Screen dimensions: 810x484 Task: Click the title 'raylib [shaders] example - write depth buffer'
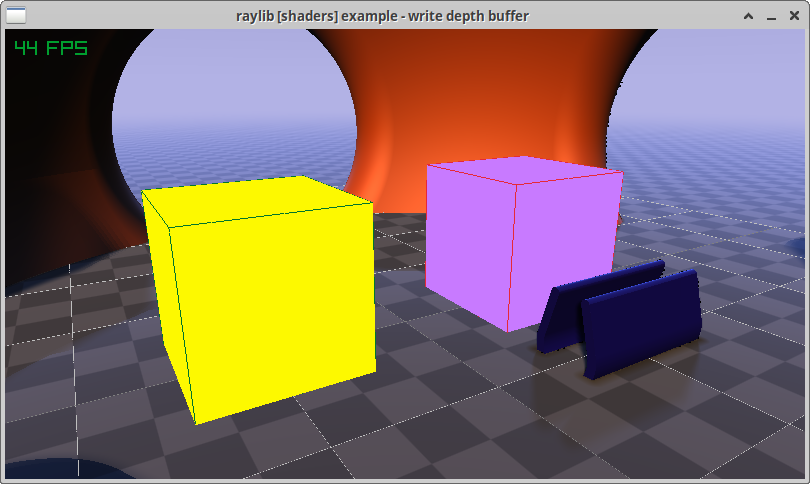click(382, 16)
